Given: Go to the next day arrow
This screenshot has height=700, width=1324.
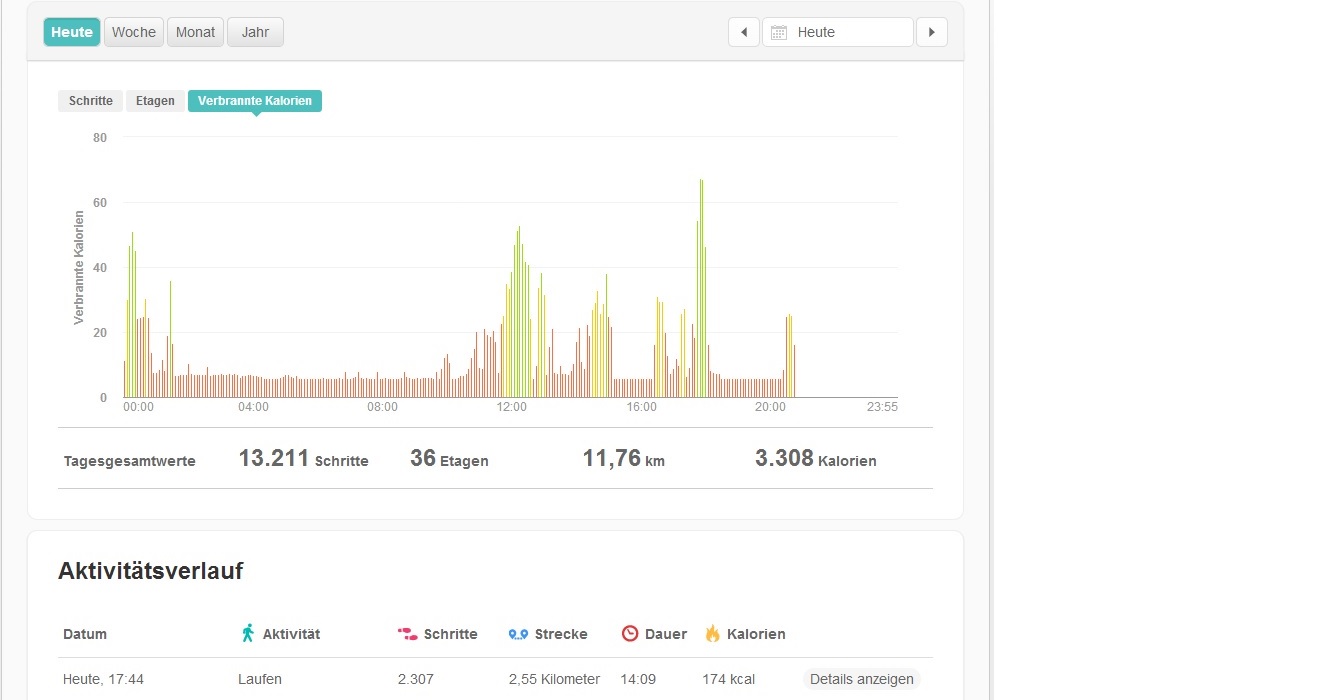Looking at the screenshot, I should [932, 32].
